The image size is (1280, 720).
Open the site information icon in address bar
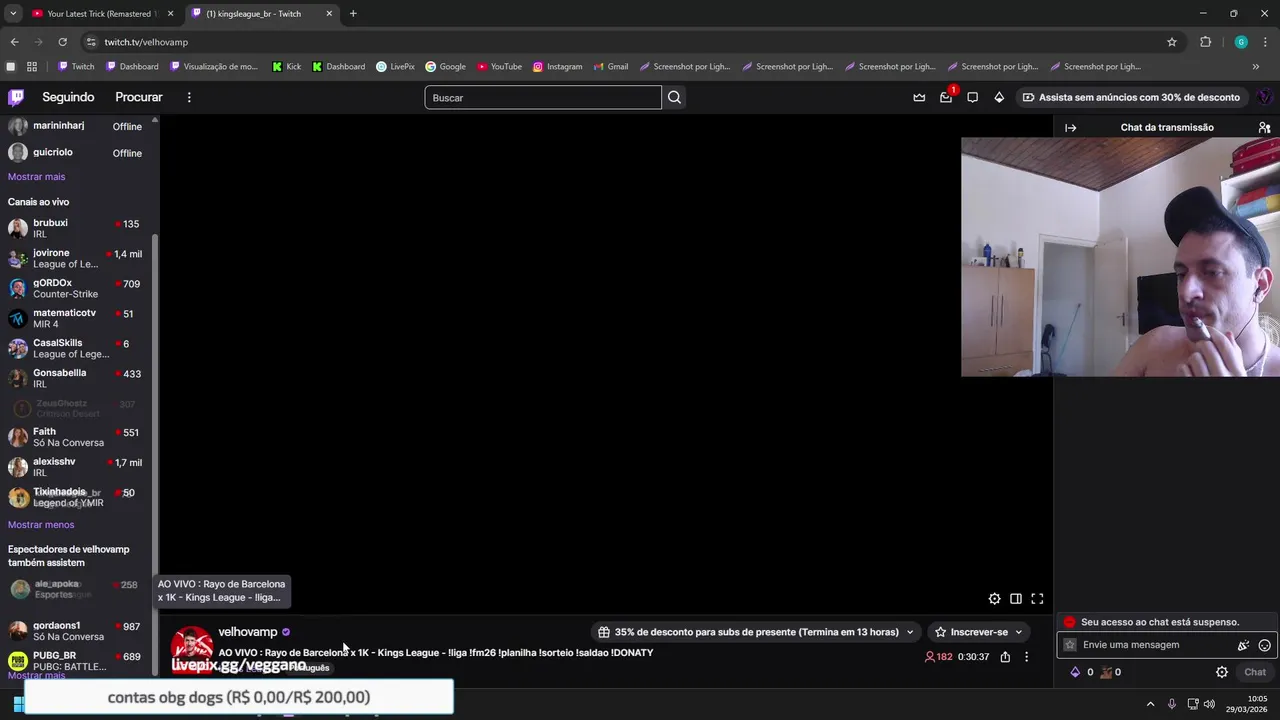tap(91, 42)
